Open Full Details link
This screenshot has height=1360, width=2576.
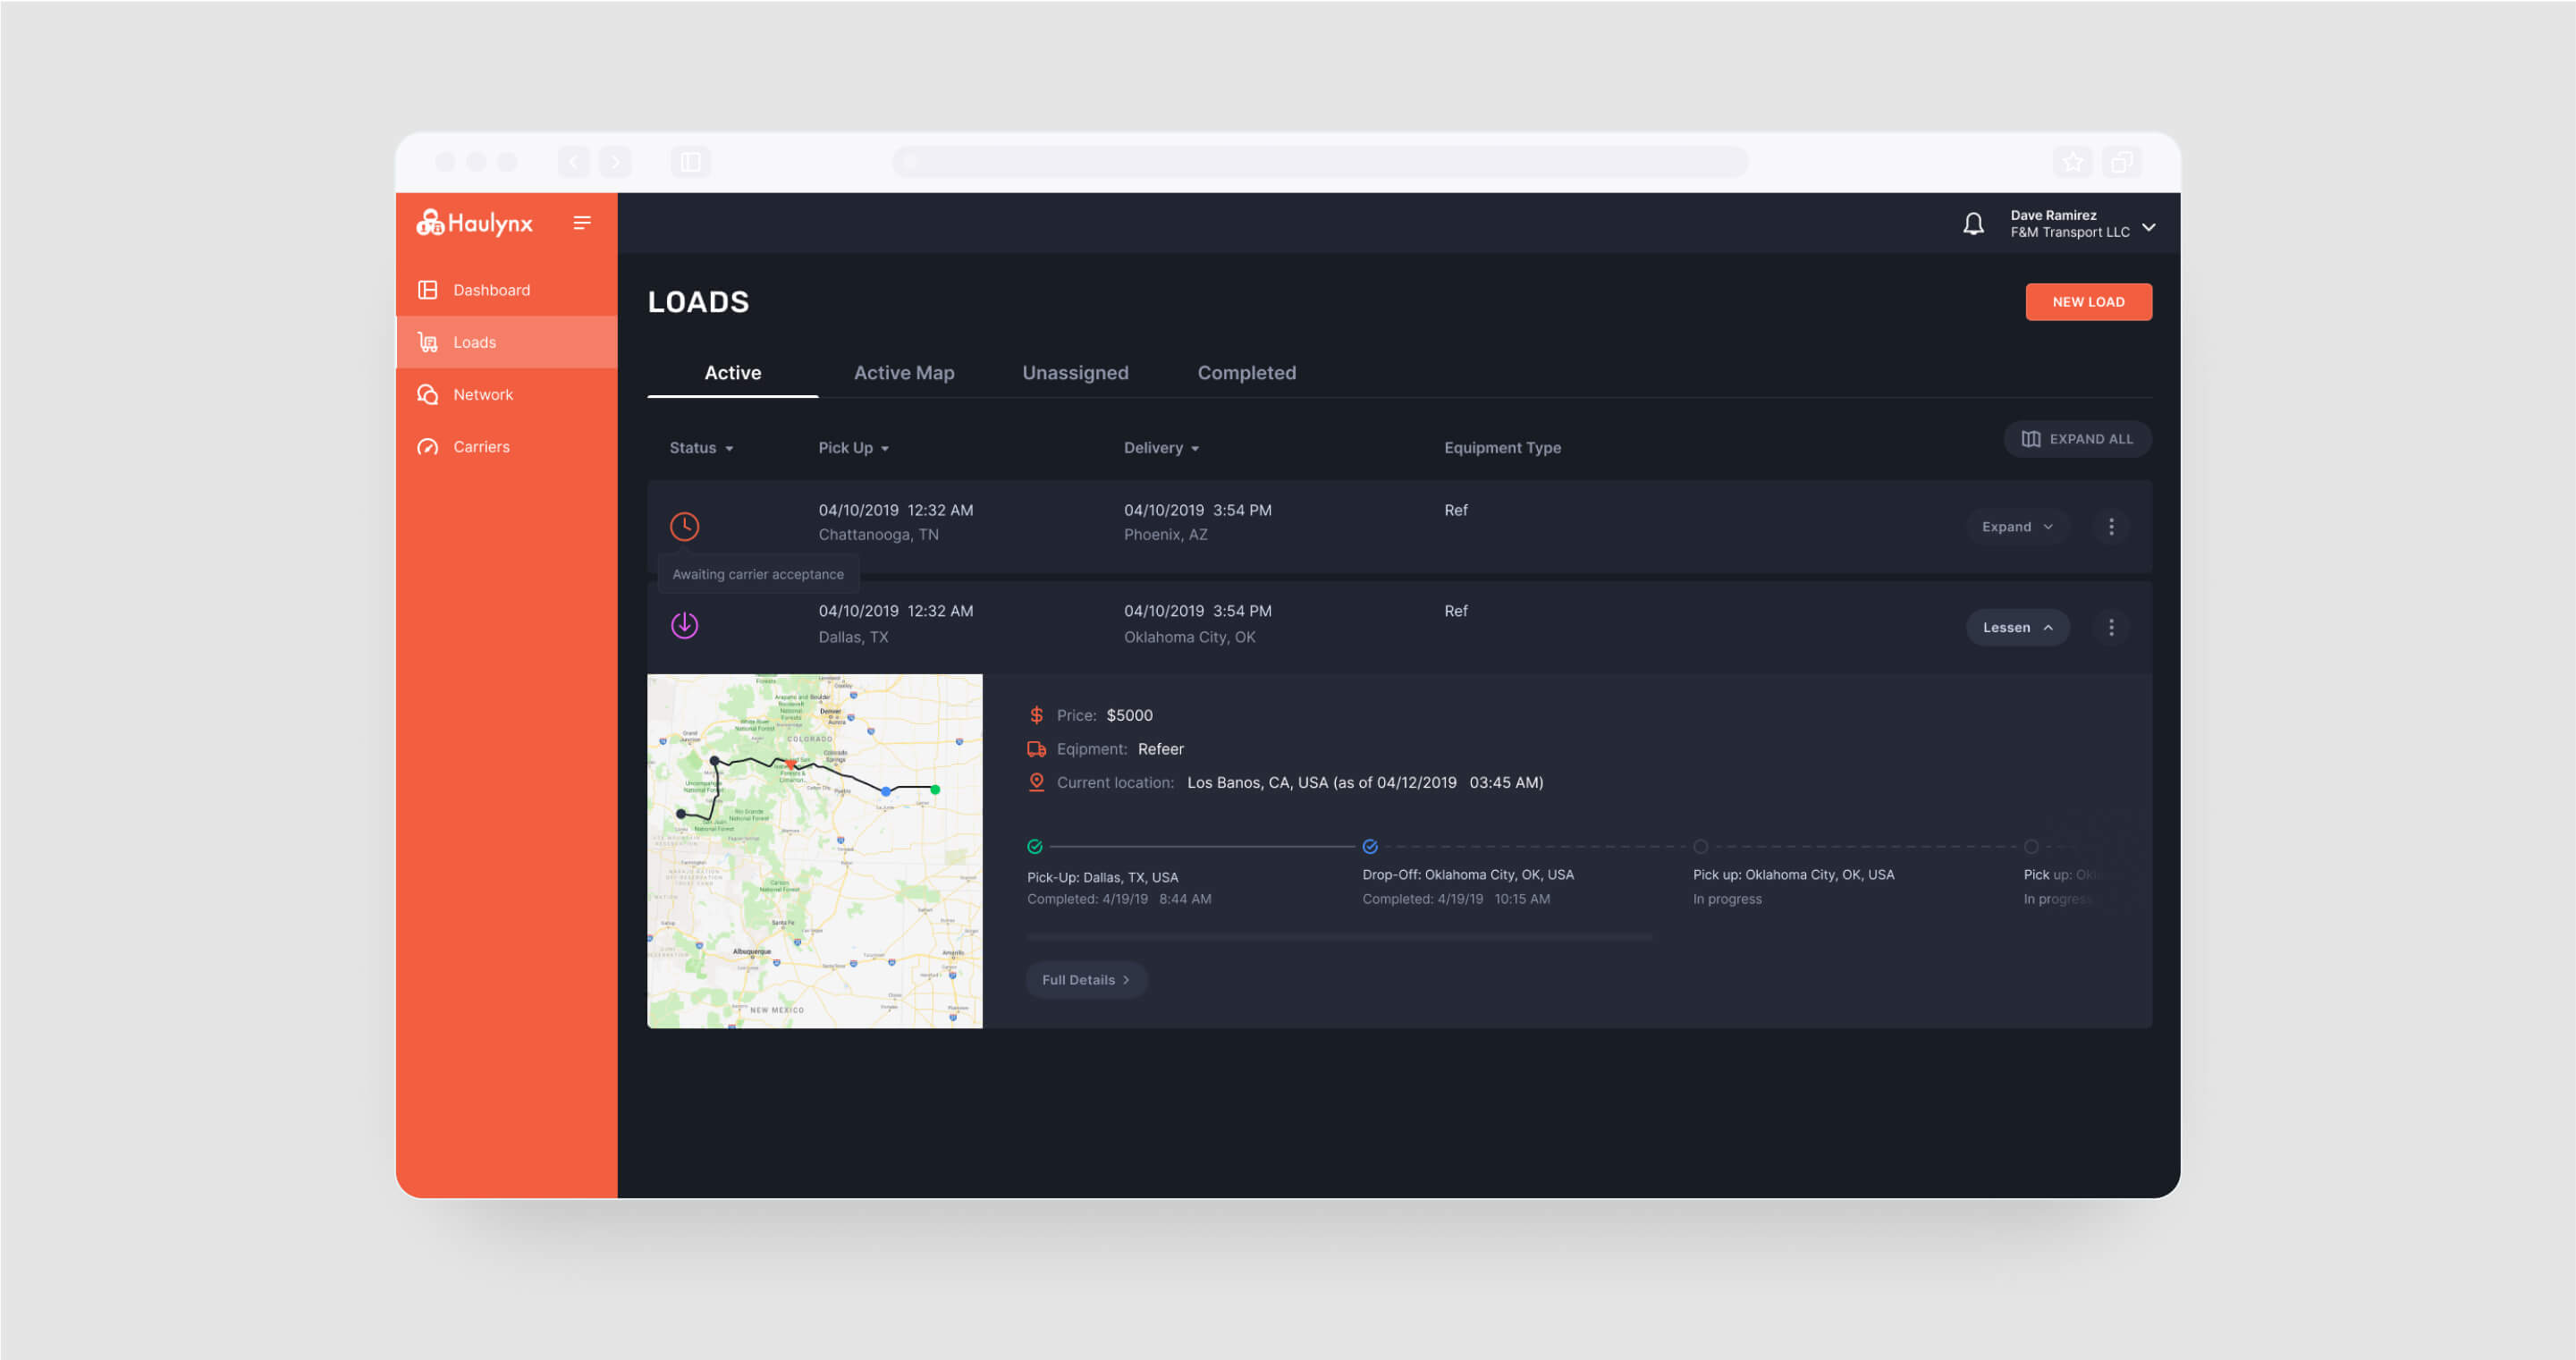1085,979
